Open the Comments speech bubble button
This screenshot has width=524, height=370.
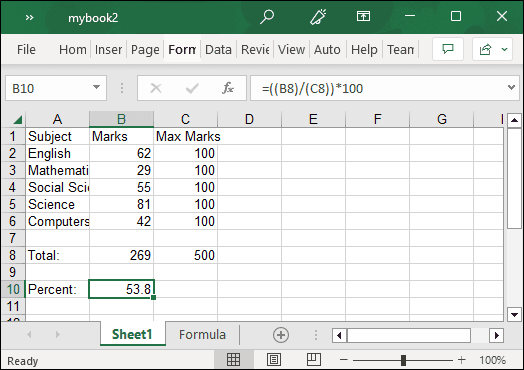click(448, 49)
